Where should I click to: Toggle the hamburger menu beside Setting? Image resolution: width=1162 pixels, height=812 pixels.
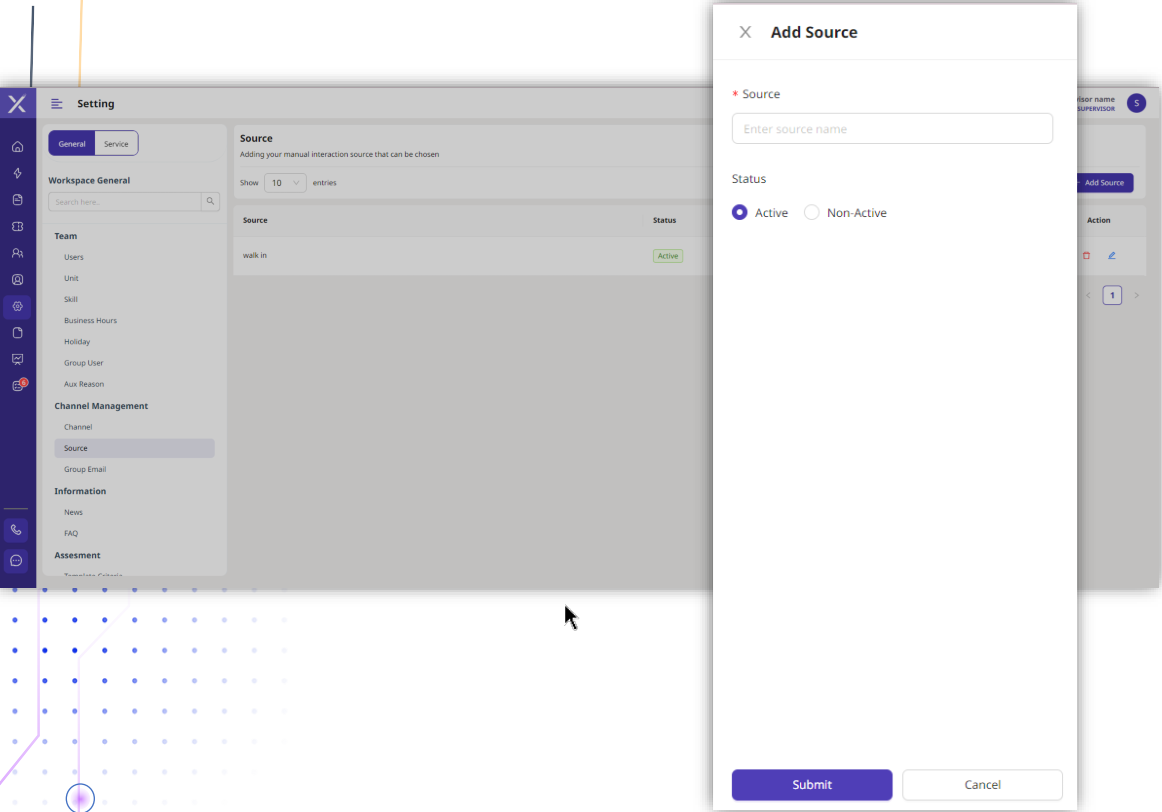pos(57,104)
